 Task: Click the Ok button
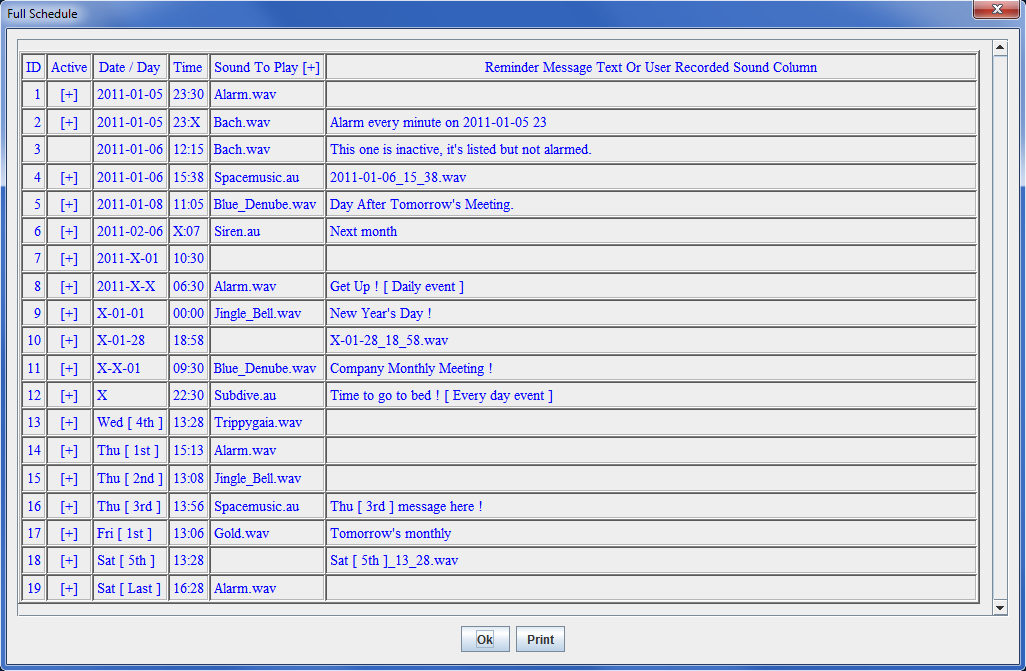[x=485, y=640]
